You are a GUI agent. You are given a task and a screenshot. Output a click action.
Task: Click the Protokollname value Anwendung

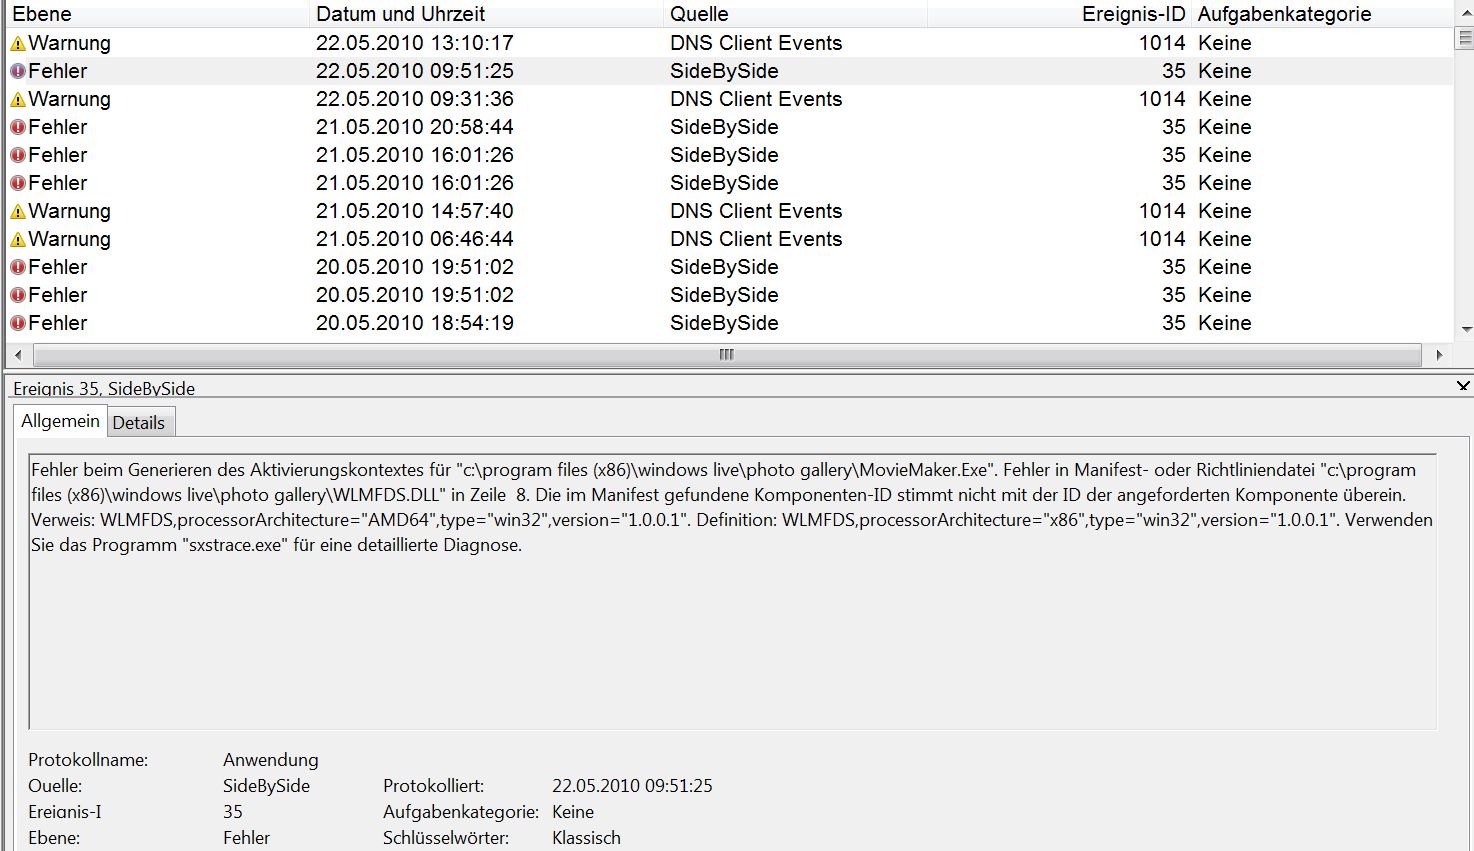pyautogui.click(x=271, y=760)
